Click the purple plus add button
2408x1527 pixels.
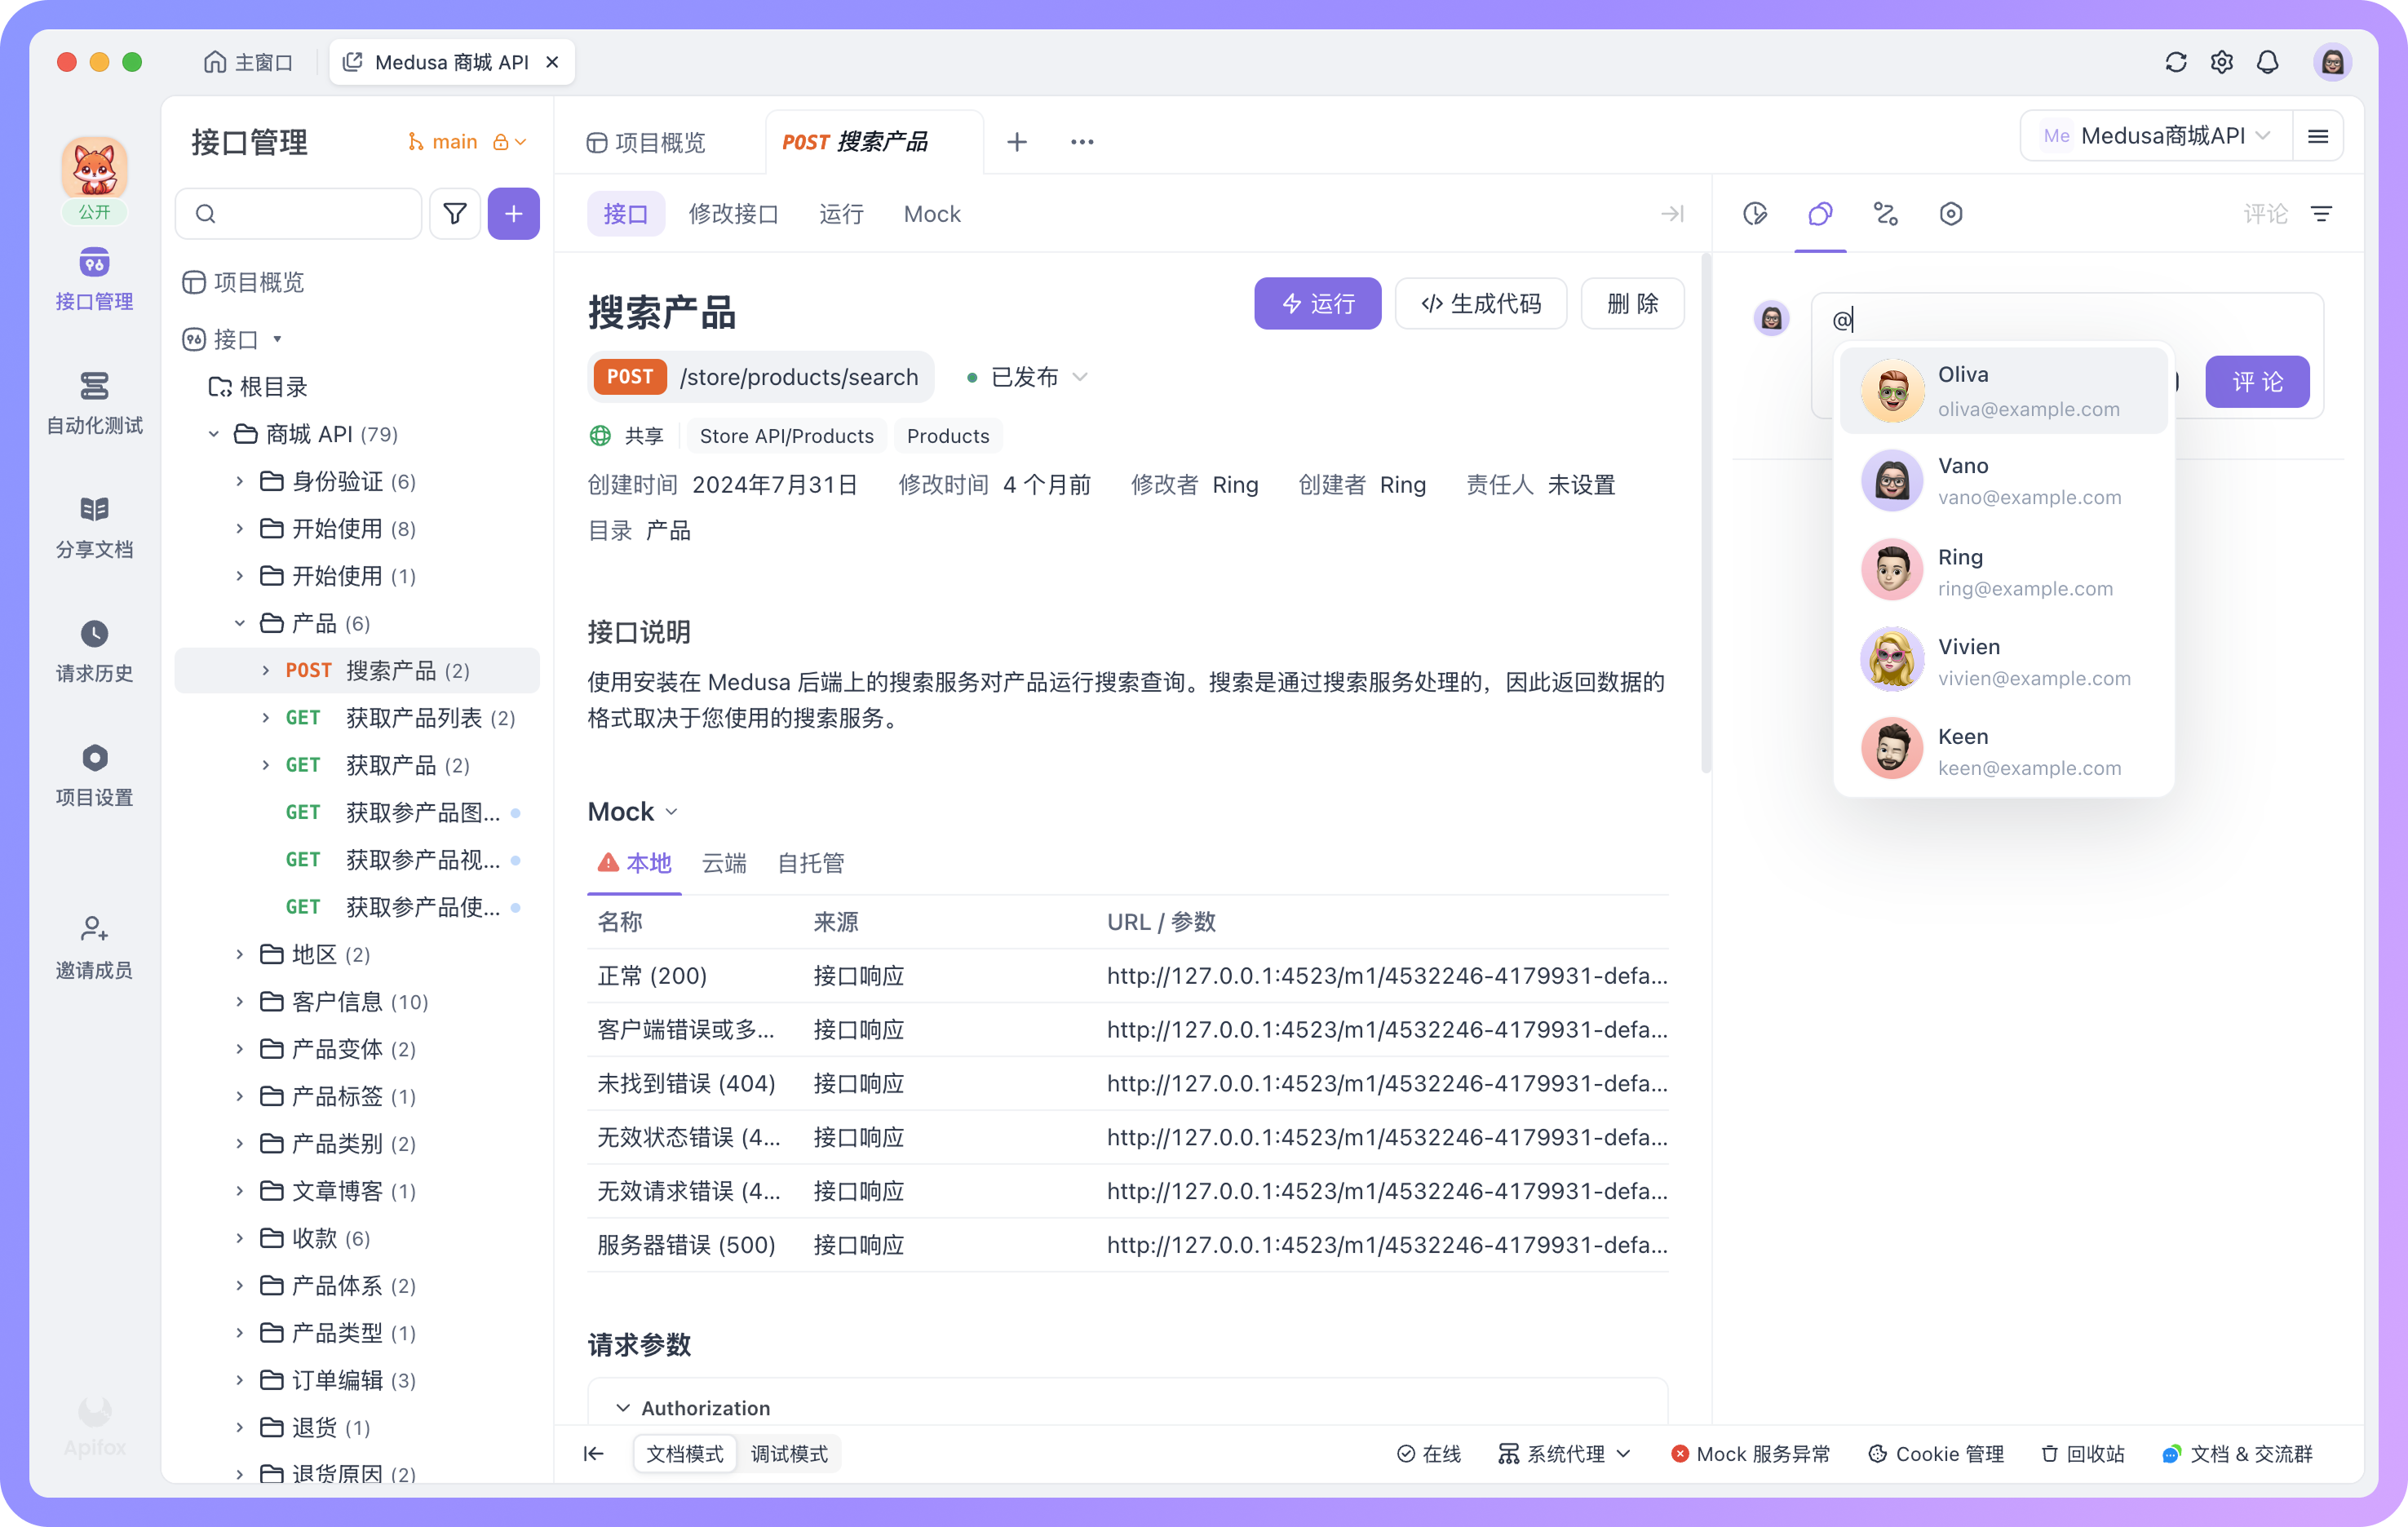(513, 213)
